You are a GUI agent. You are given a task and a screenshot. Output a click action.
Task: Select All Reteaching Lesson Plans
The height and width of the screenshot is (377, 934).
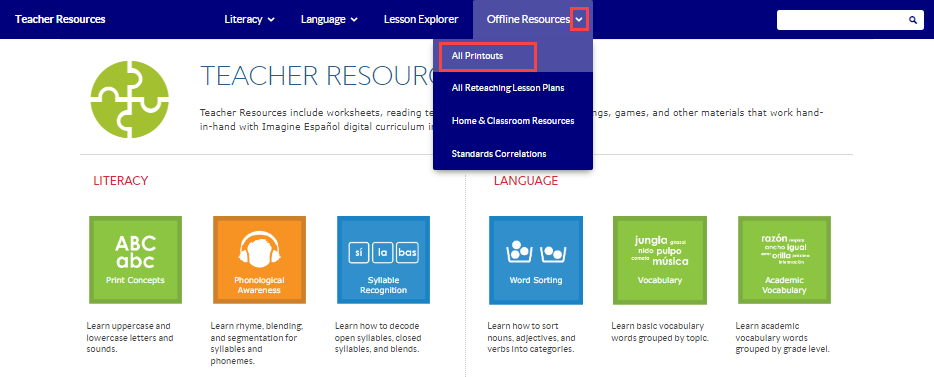pyautogui.click(x=508, y=88)
